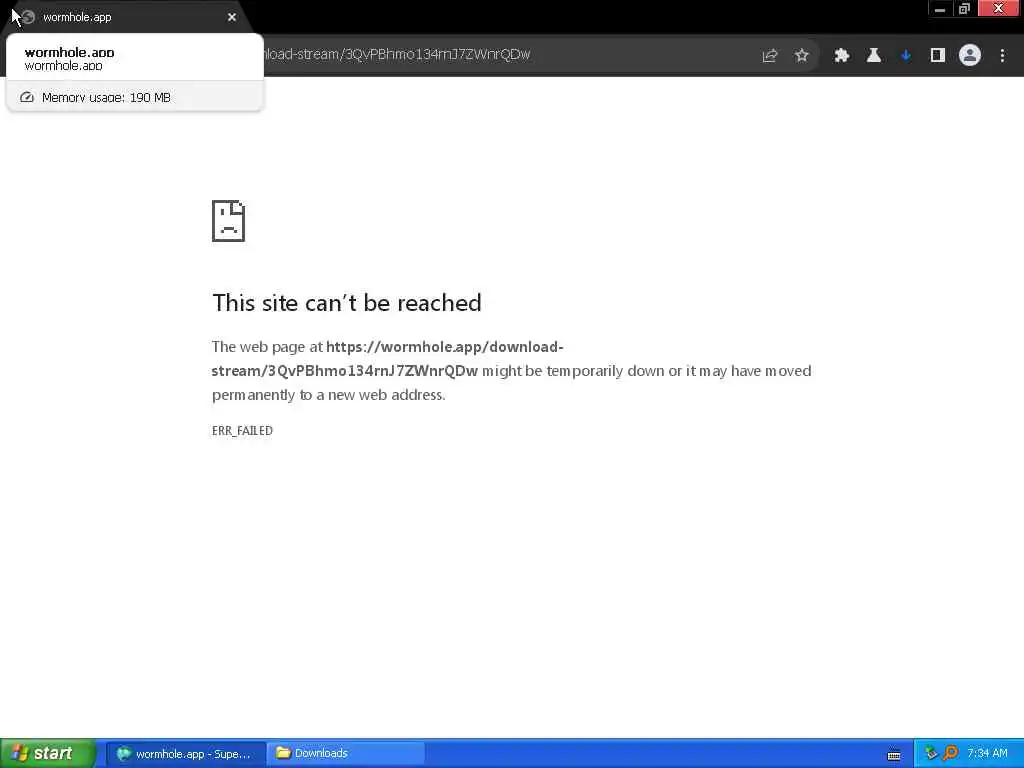Open the Extensions puzzle piece menu
The image size is (1024, 768).
[842, 56]
